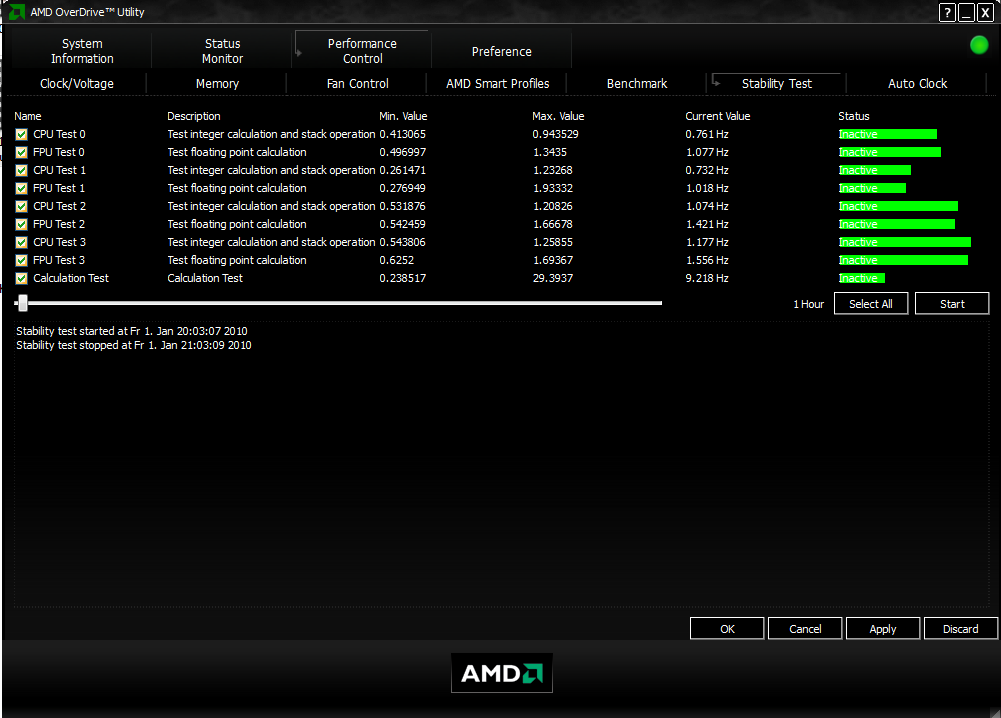Toggle the FPU Test 1 checkbox
Viewport: 1001px width, 718px height.
coord(22,188)
